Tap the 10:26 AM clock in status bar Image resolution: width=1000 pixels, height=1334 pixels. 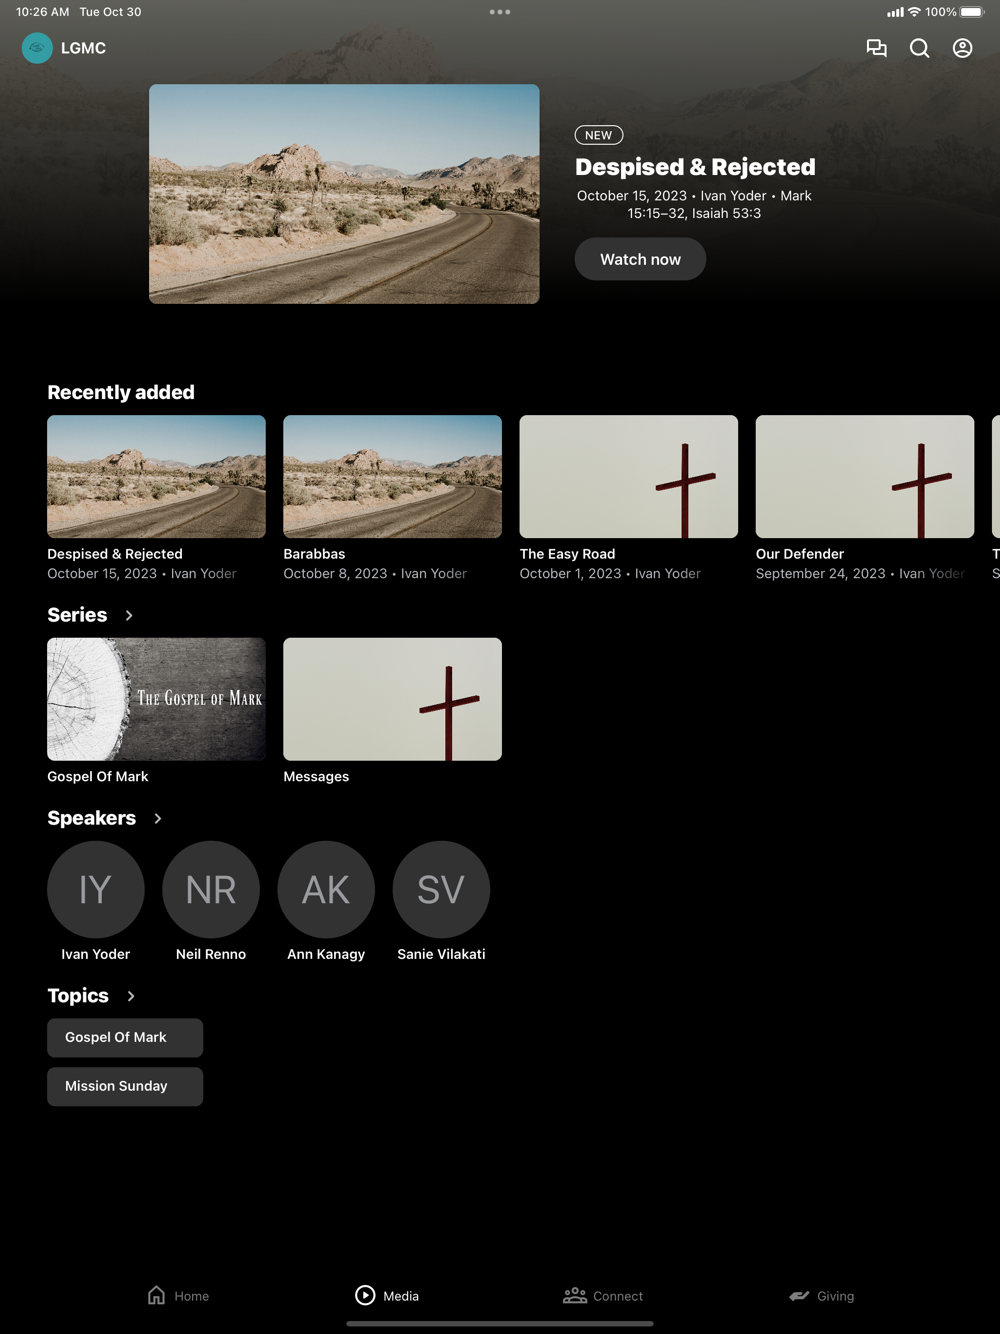click(x=43, y=12)
